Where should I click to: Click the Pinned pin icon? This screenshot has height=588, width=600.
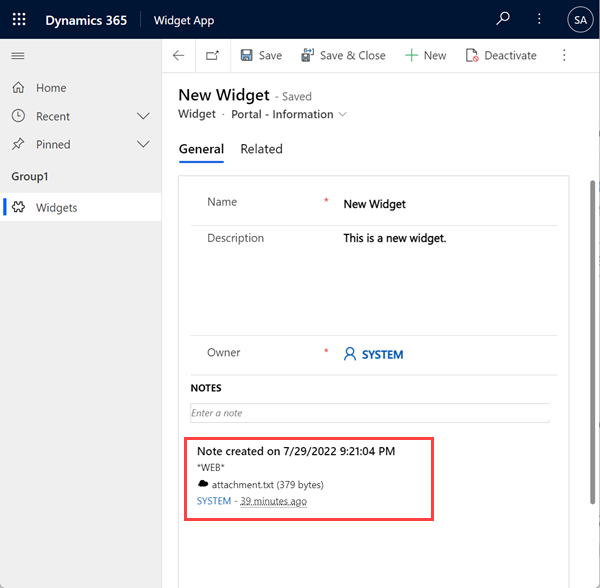pos(18,144)
